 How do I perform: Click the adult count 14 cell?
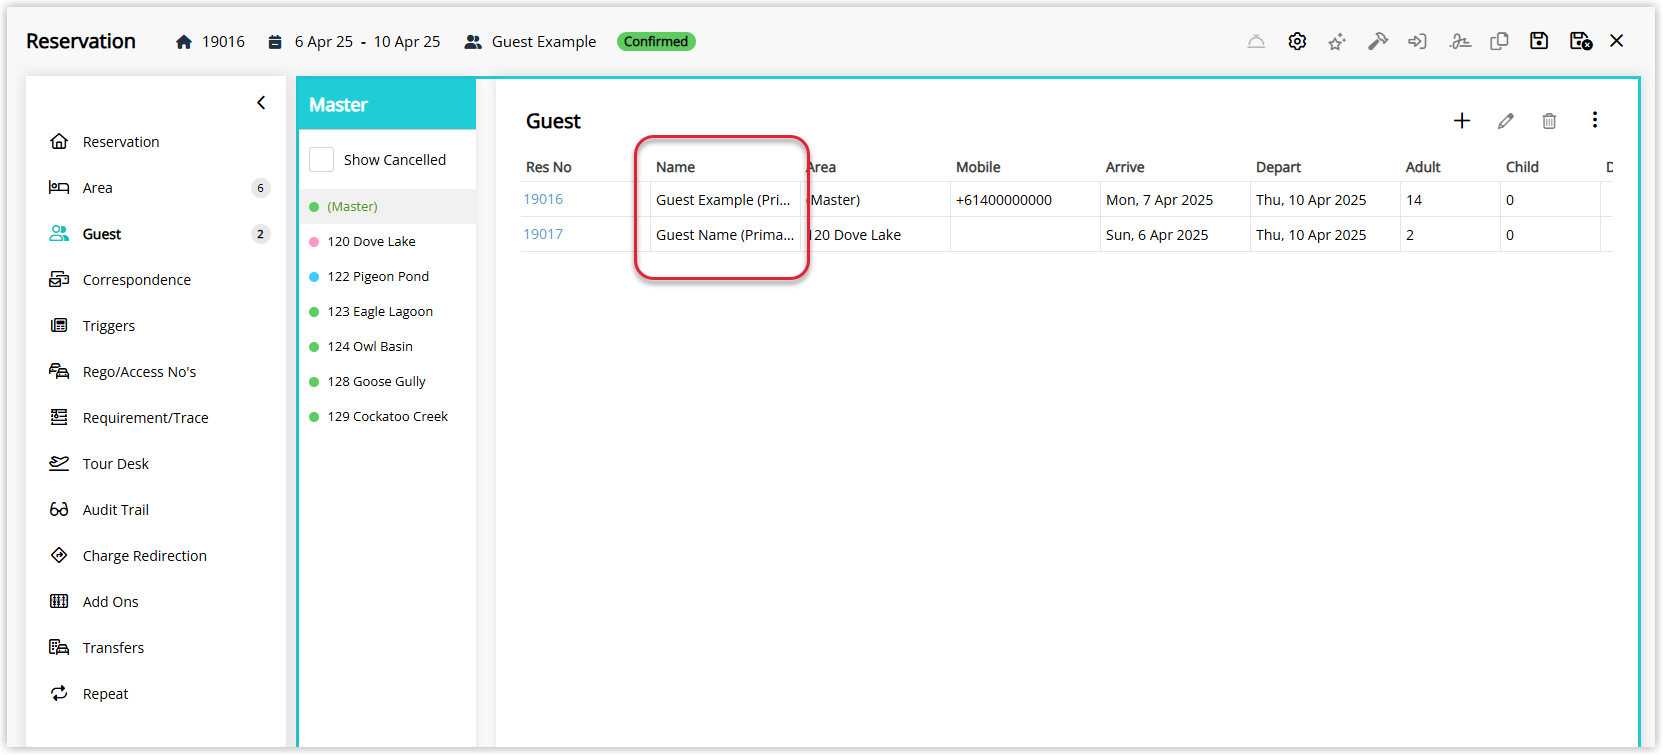point(1450,200)
